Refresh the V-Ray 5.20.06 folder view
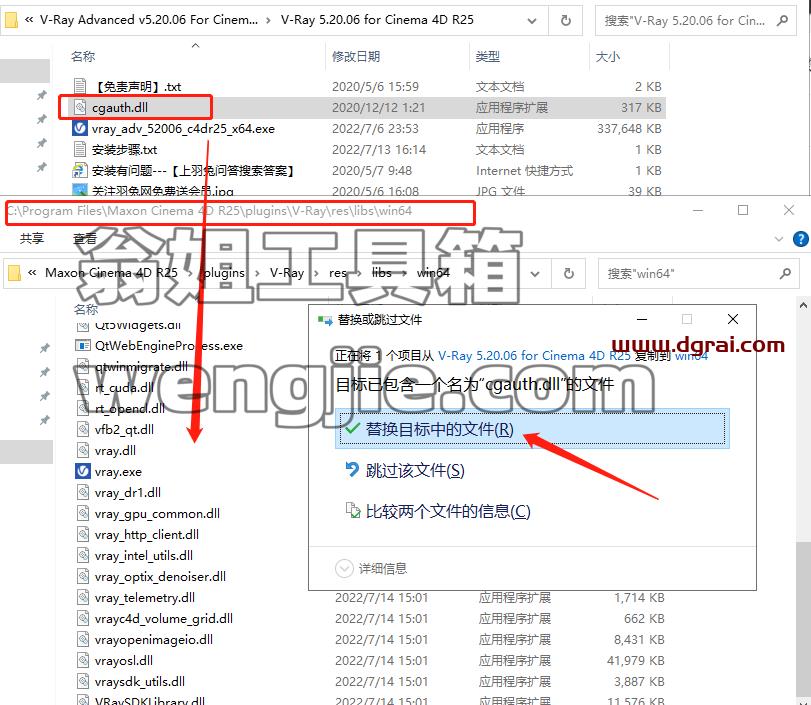The height and width of the screenshot is (705, 811). pos(566,20)
